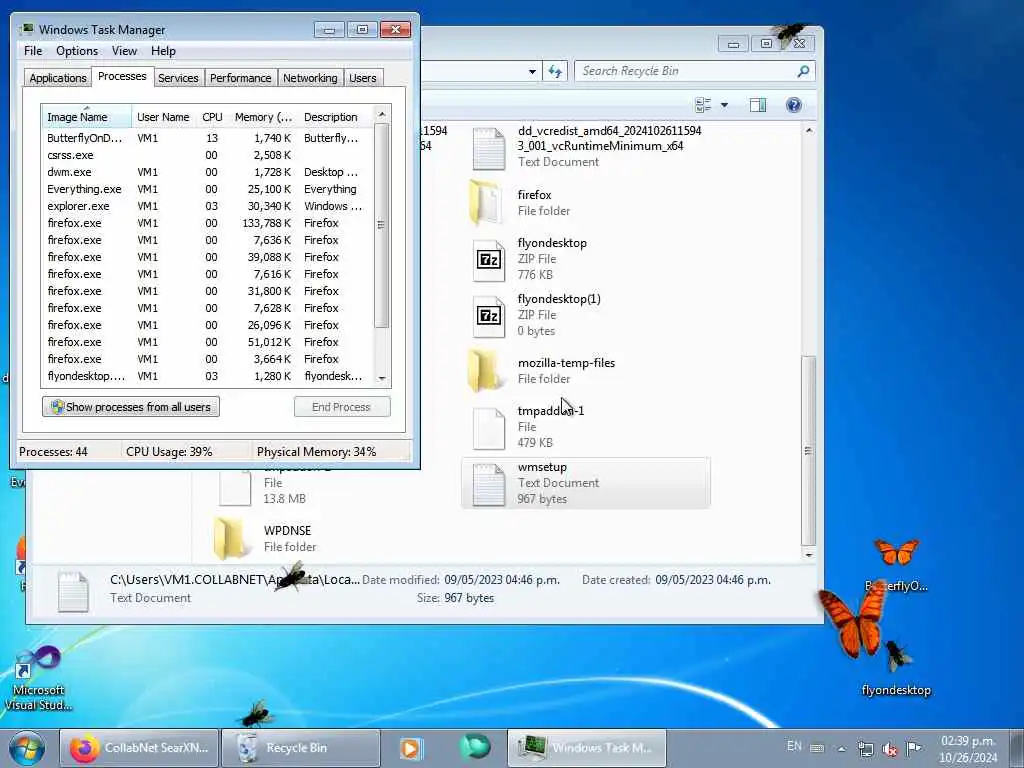
Task: Open Windows Media Player from taskbar
Action: click(x=411, y=748)
